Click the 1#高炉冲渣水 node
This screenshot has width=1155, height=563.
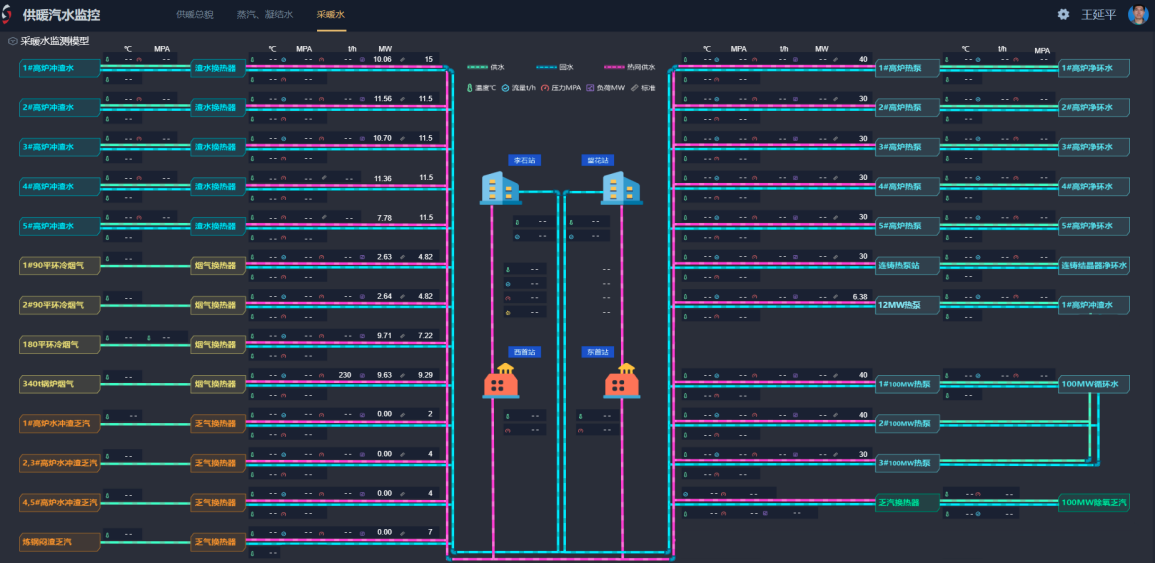pos(60,68)
